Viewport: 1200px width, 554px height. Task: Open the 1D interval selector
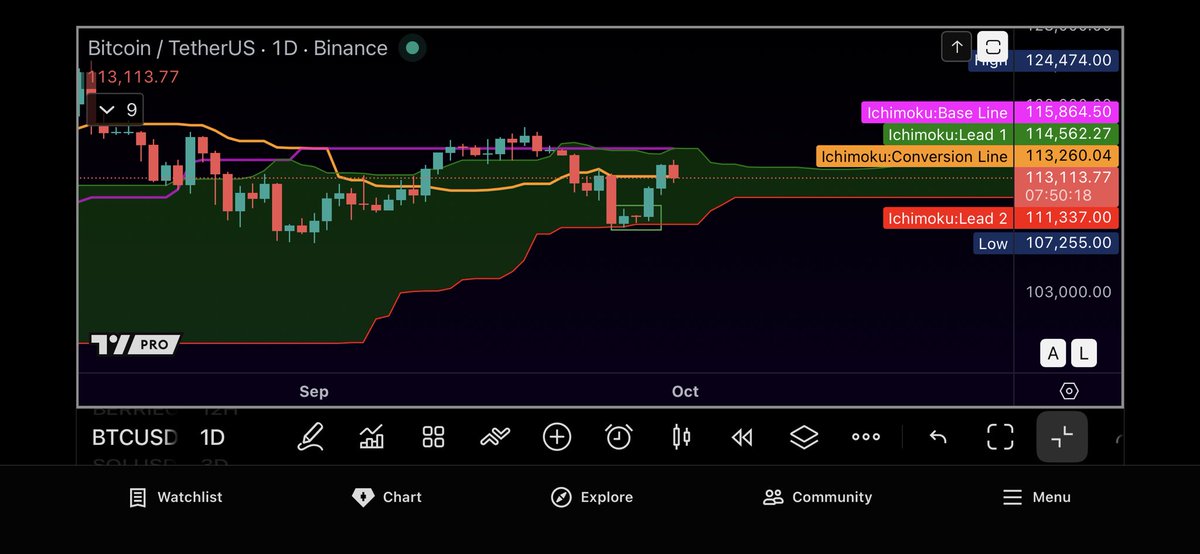click(x=212, y=437)
